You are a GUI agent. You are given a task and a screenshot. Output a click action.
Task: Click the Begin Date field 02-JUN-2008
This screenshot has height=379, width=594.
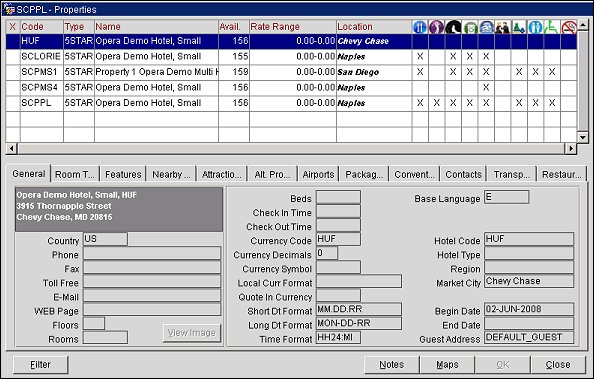529,309
